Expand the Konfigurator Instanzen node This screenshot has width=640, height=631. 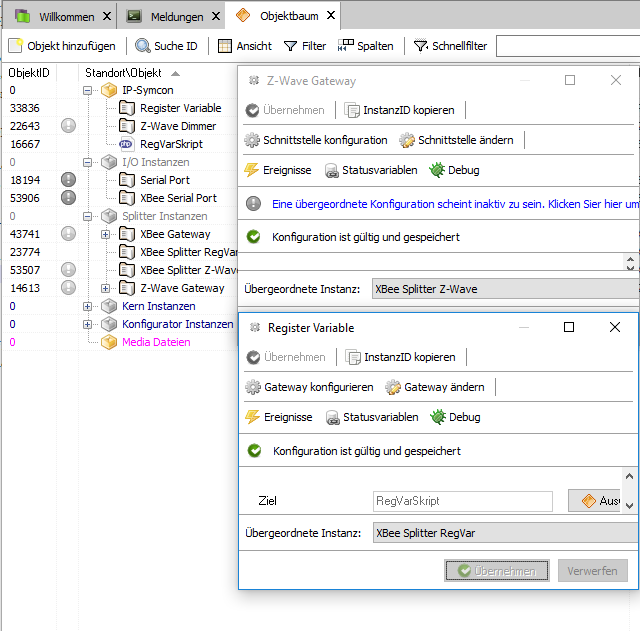pos(88,324)
